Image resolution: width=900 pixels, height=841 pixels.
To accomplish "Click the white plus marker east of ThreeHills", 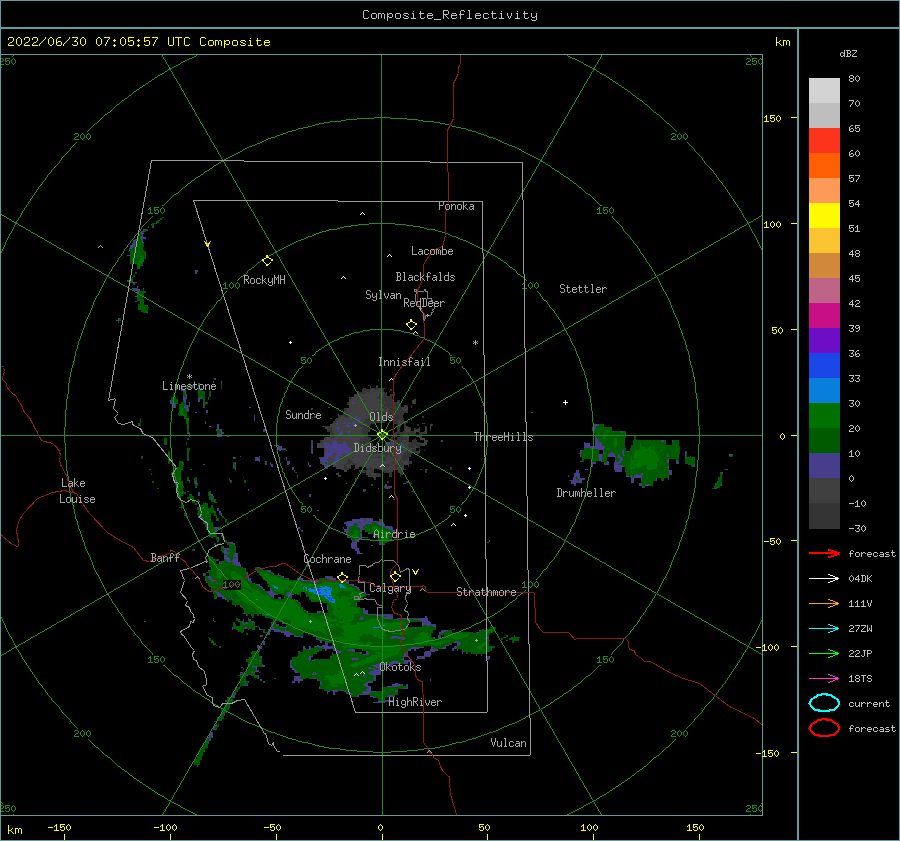I will (565, 402).
